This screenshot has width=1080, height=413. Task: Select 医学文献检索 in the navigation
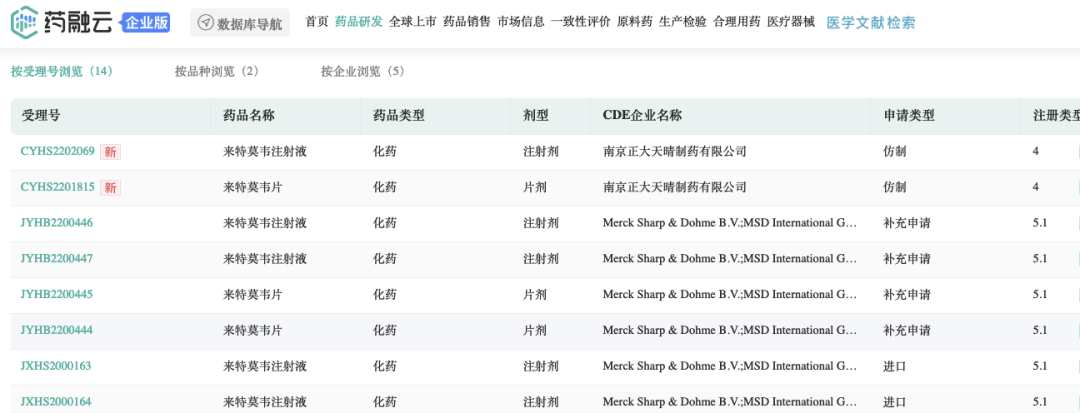[871, 22]
